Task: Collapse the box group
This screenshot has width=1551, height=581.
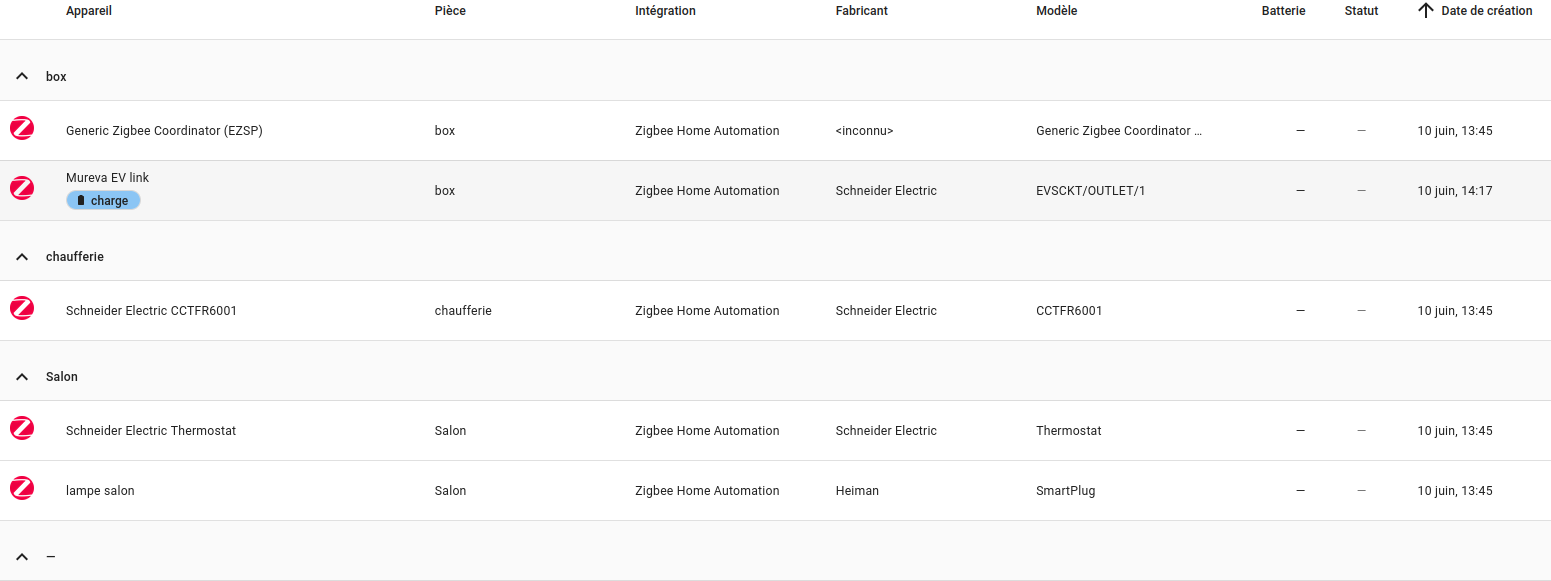Action: 22,77
